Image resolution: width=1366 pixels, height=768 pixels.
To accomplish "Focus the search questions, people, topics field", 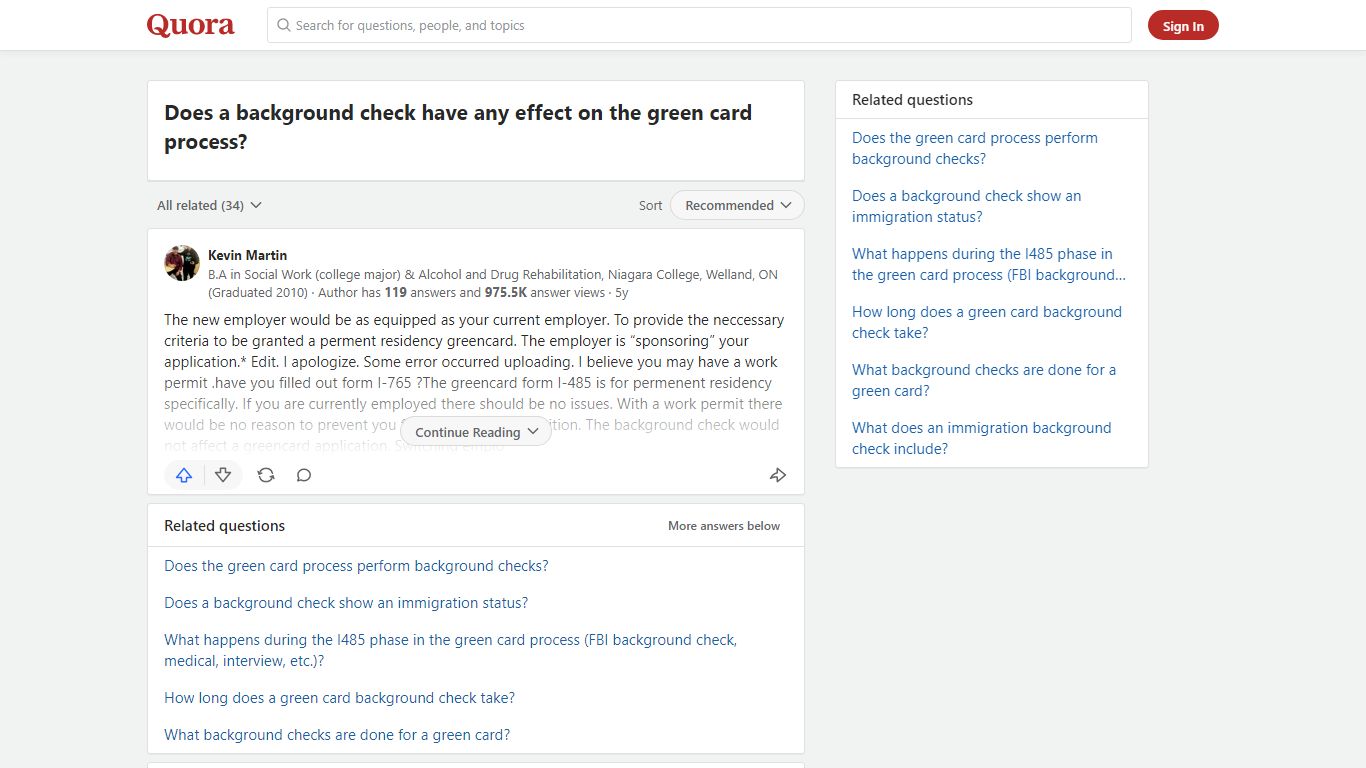I will pyautogui.click(x=699, y=25).
